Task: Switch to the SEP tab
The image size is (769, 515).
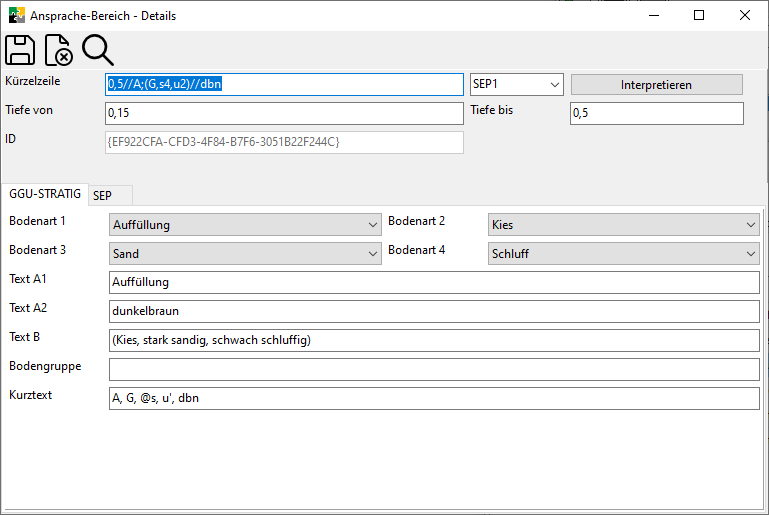Action: pyautogui.click(x=103, y=196)
